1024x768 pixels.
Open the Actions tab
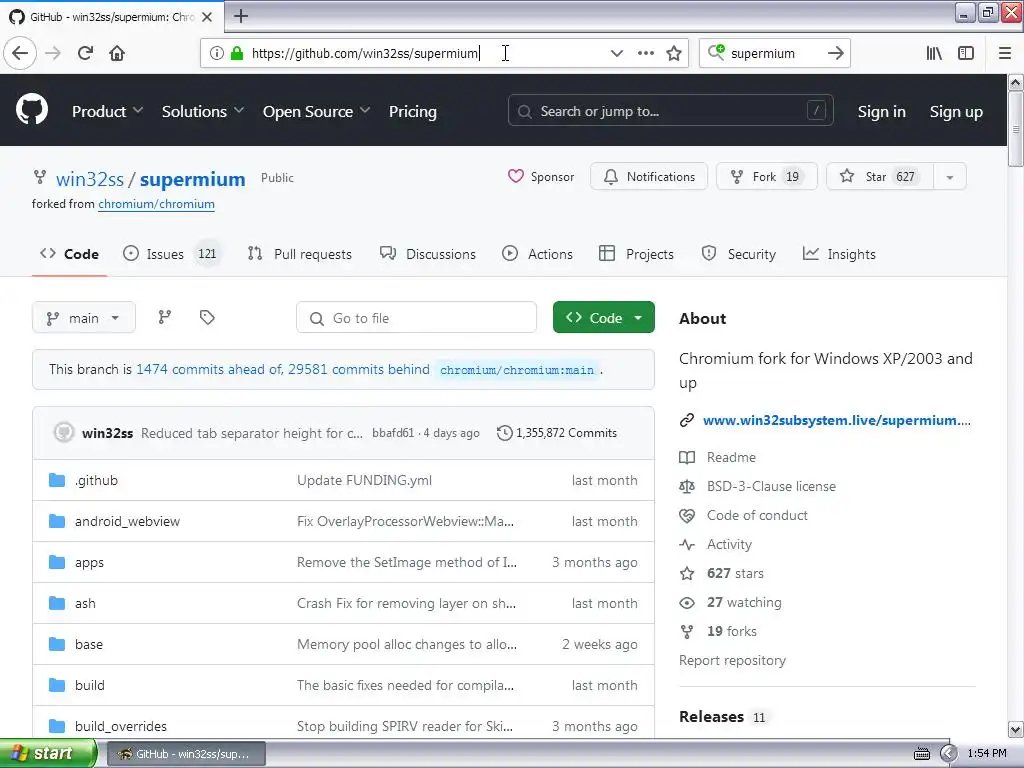coord(537,254)
